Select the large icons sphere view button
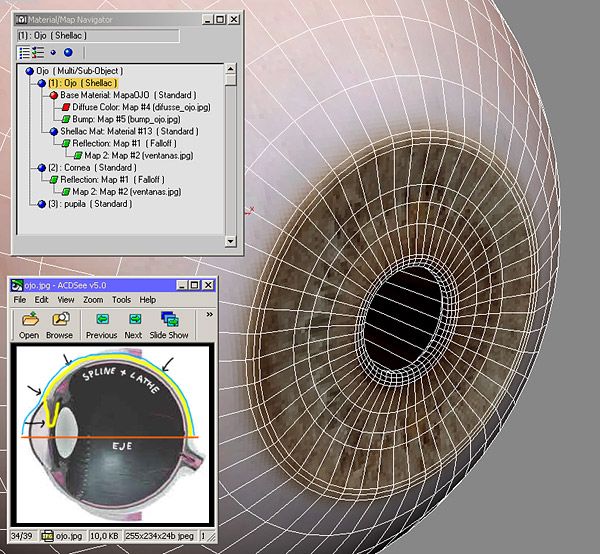Viewport: 600px width, 554px height. (68, 52)
